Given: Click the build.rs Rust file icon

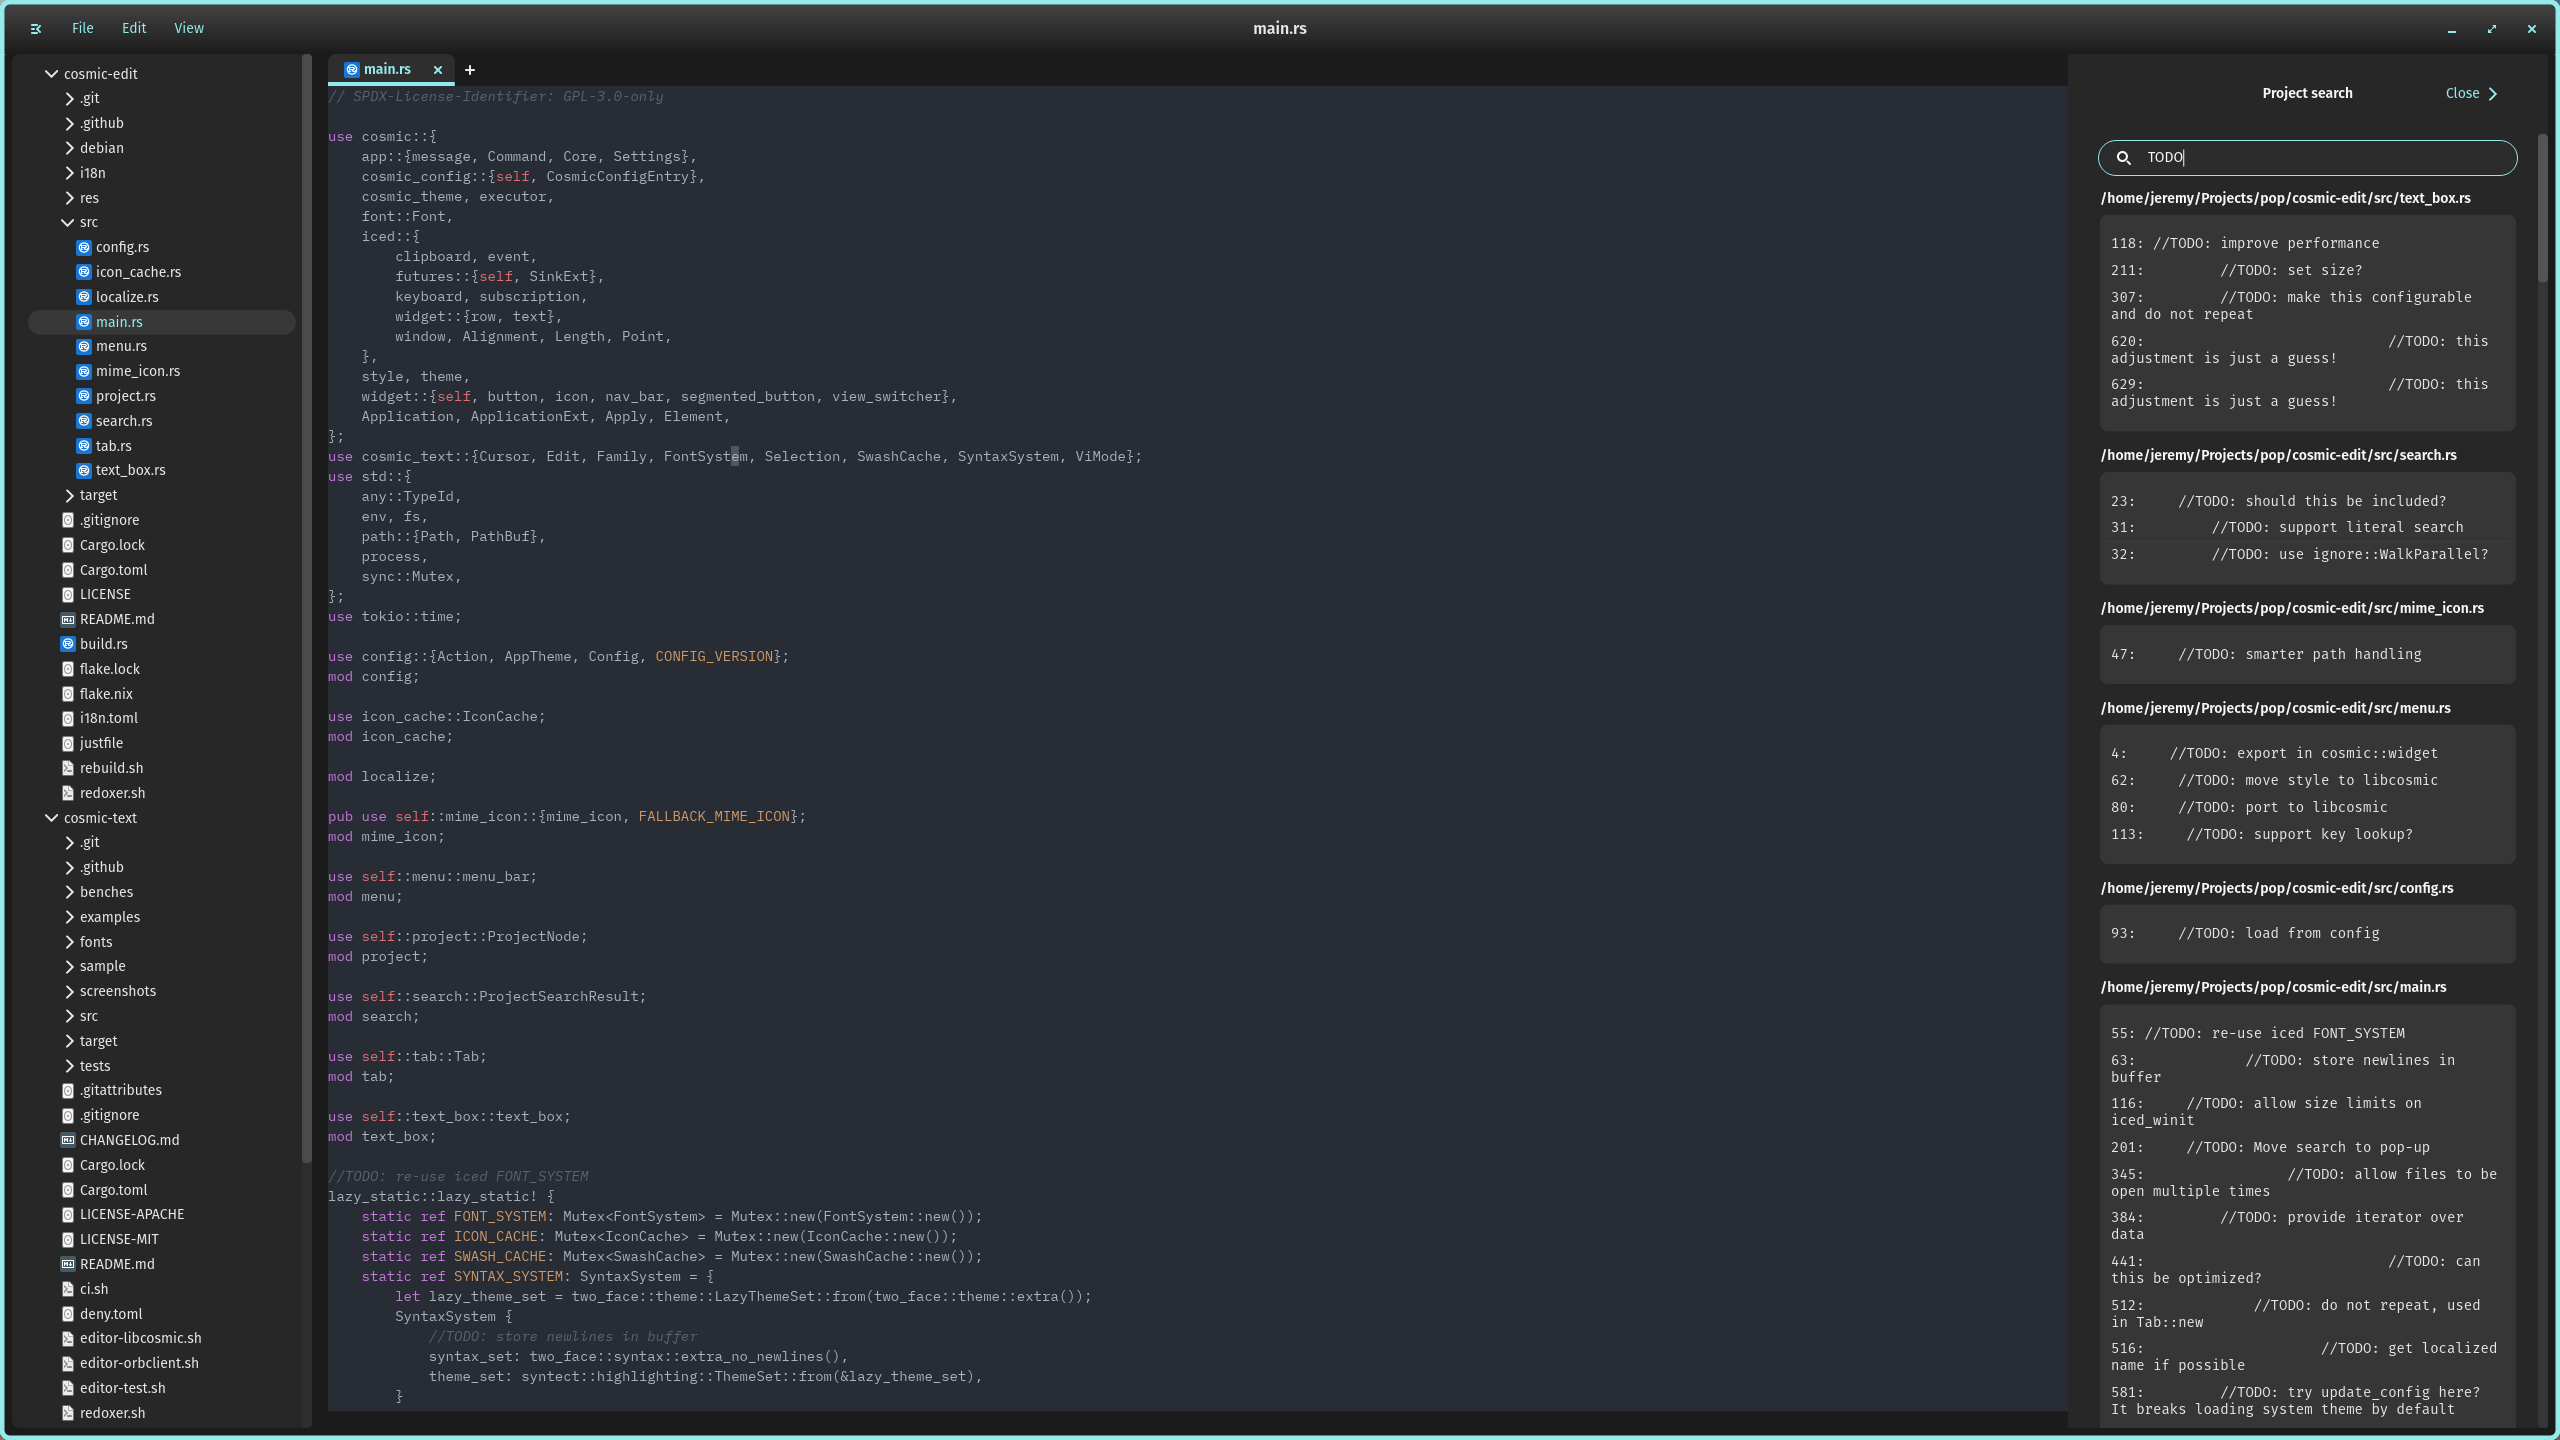Looking at the screenshot, I should point(68,645).
